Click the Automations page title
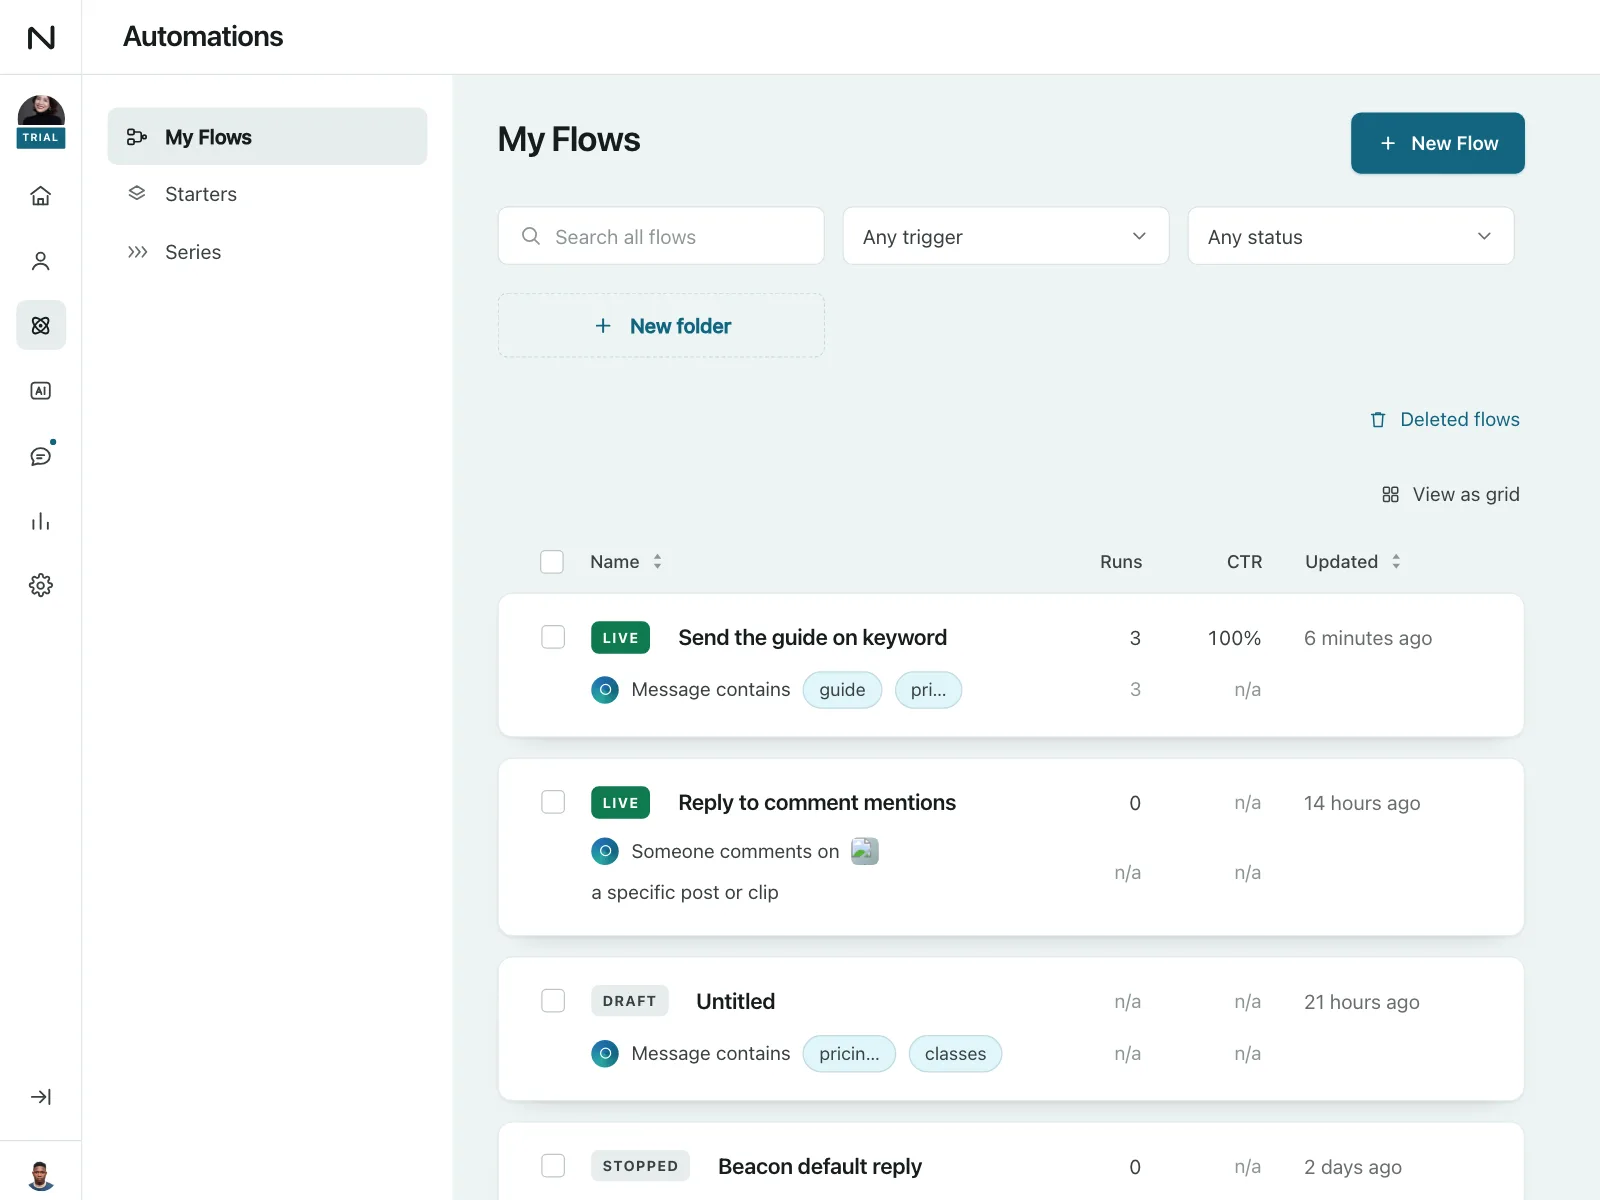1600x1200 pixels. point(203,37)
